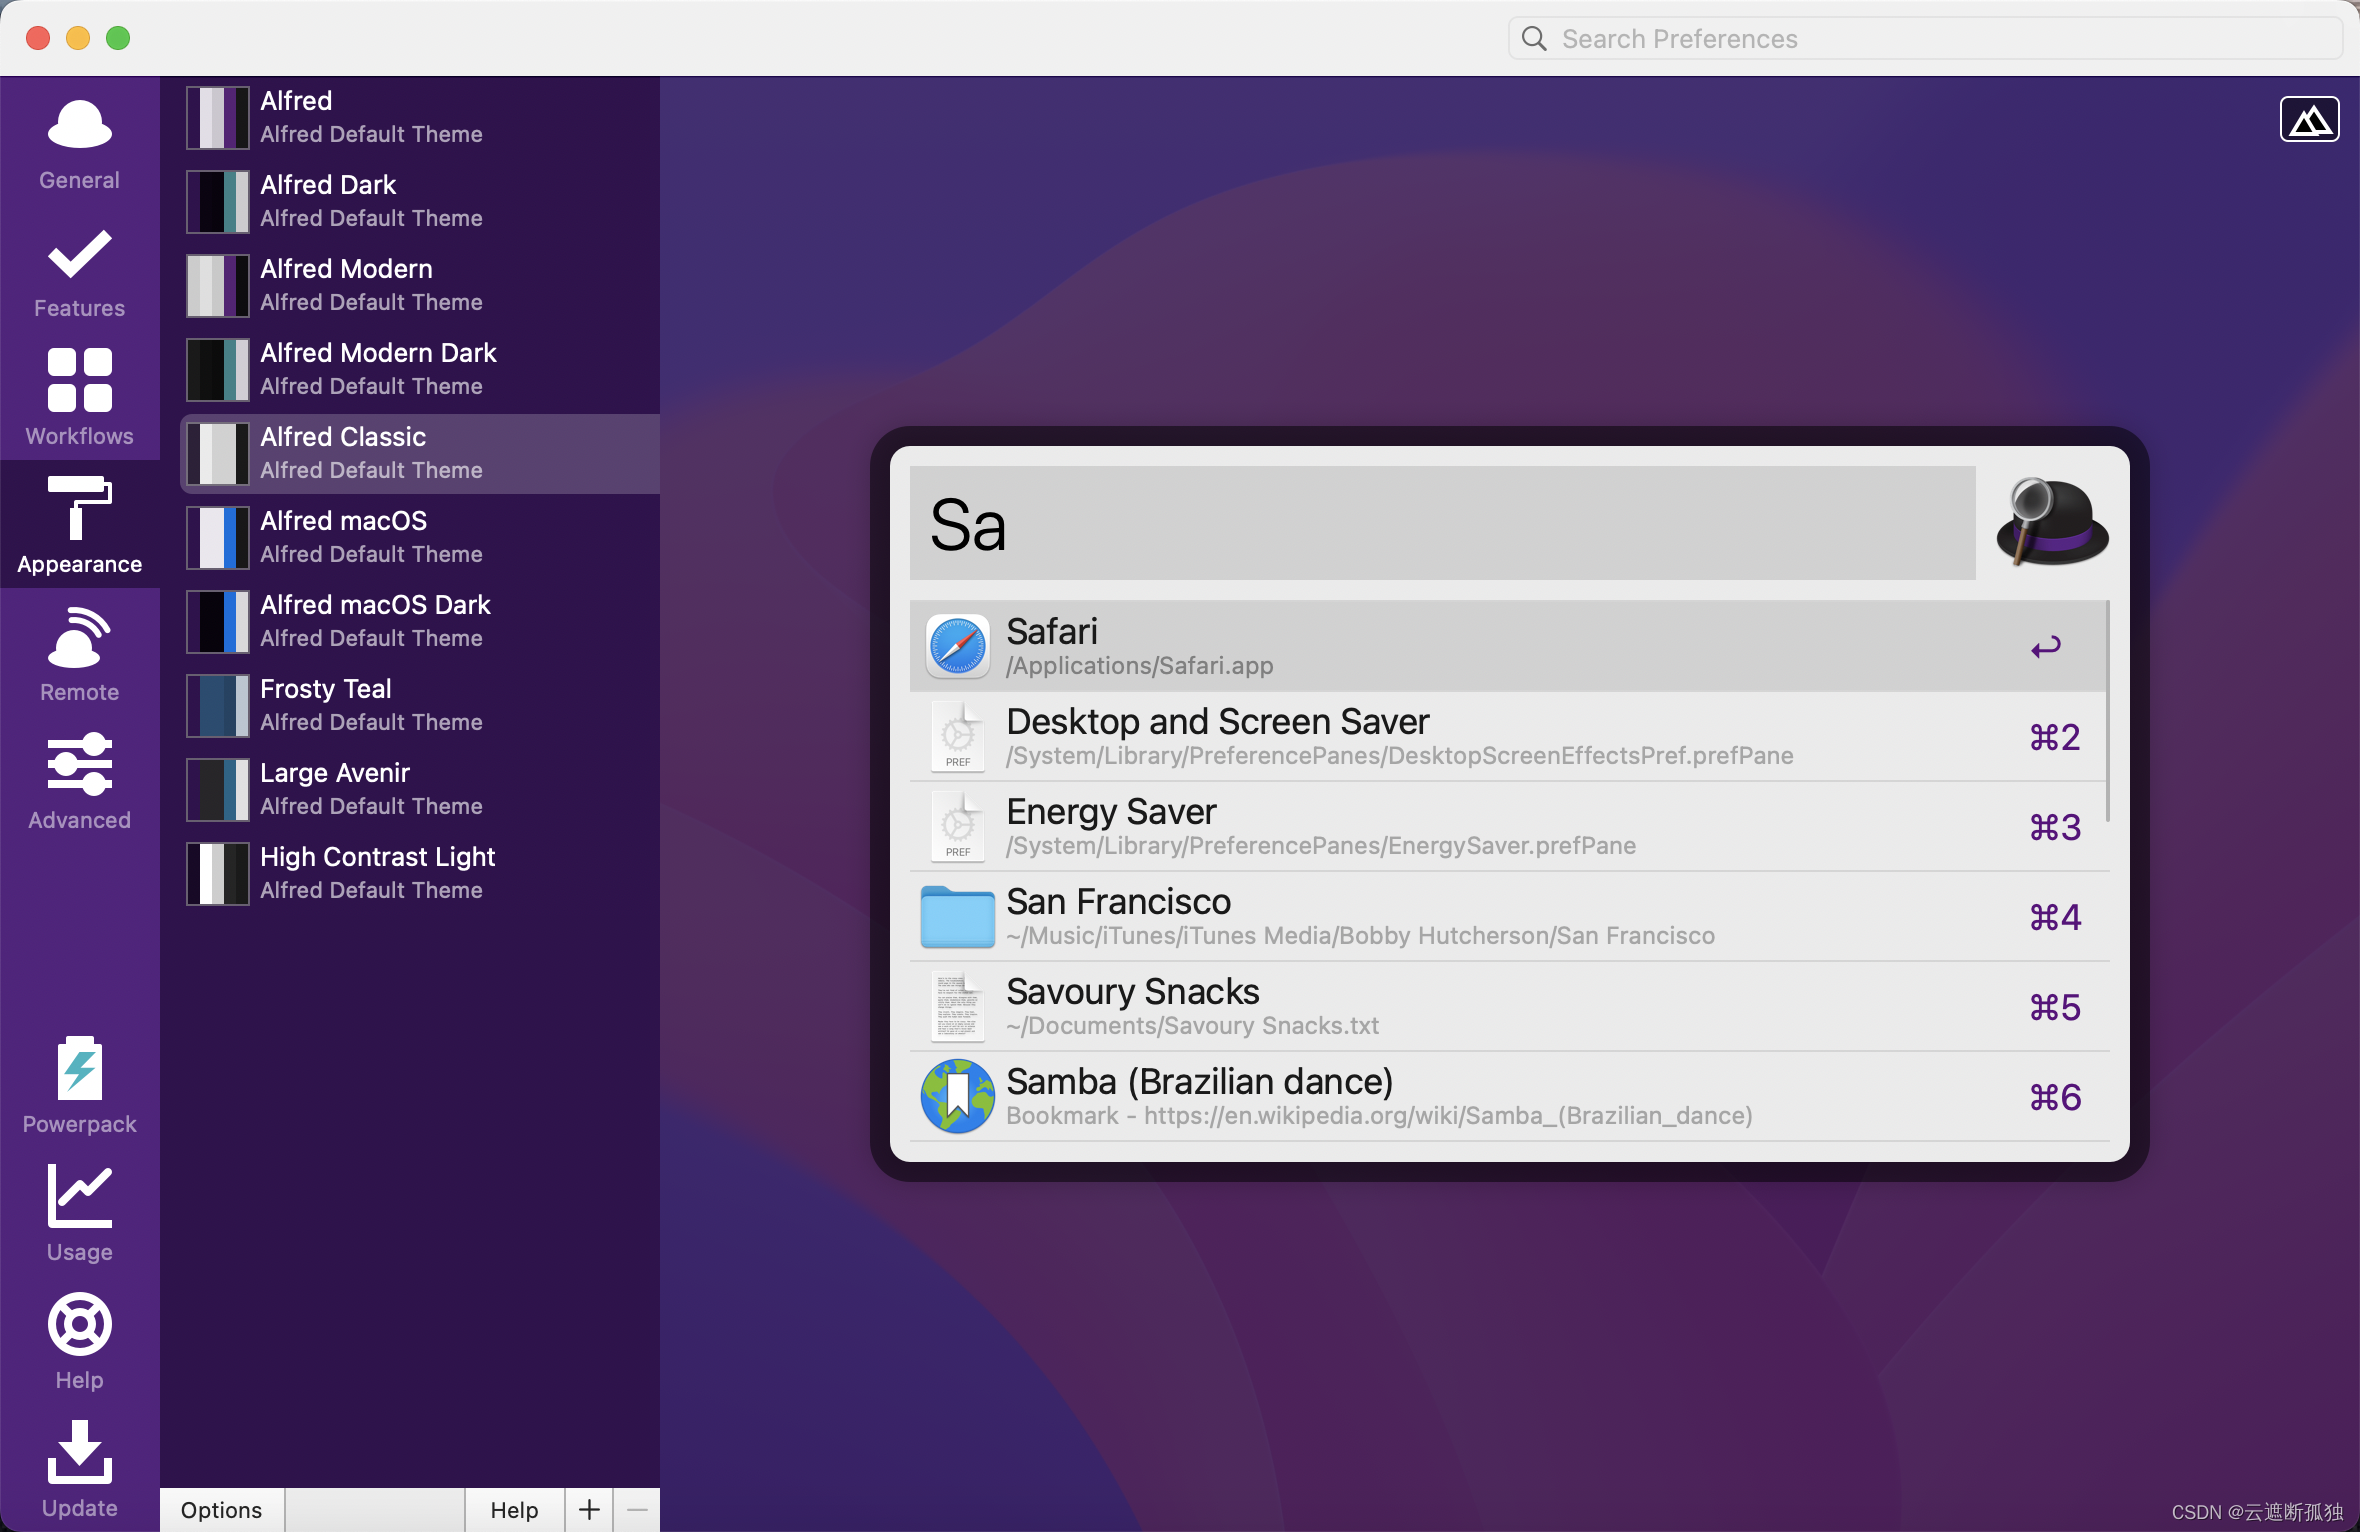
Task: Click the preview results scrollbar
Action: tap(2108, 712)
